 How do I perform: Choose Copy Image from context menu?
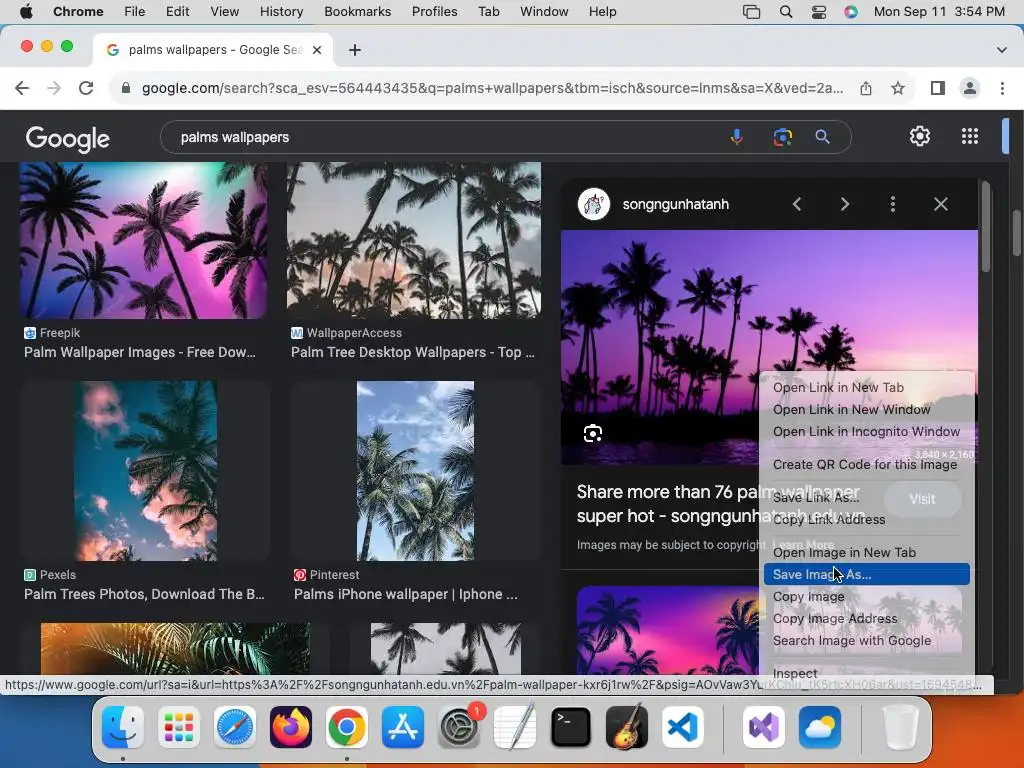(x=867, y=597)
